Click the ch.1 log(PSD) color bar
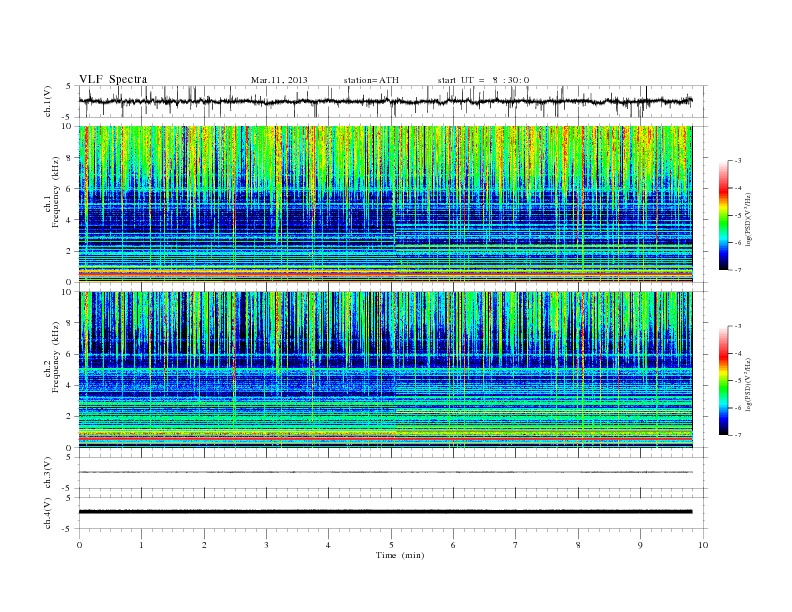792x612 pixels. tap(724, 215)
